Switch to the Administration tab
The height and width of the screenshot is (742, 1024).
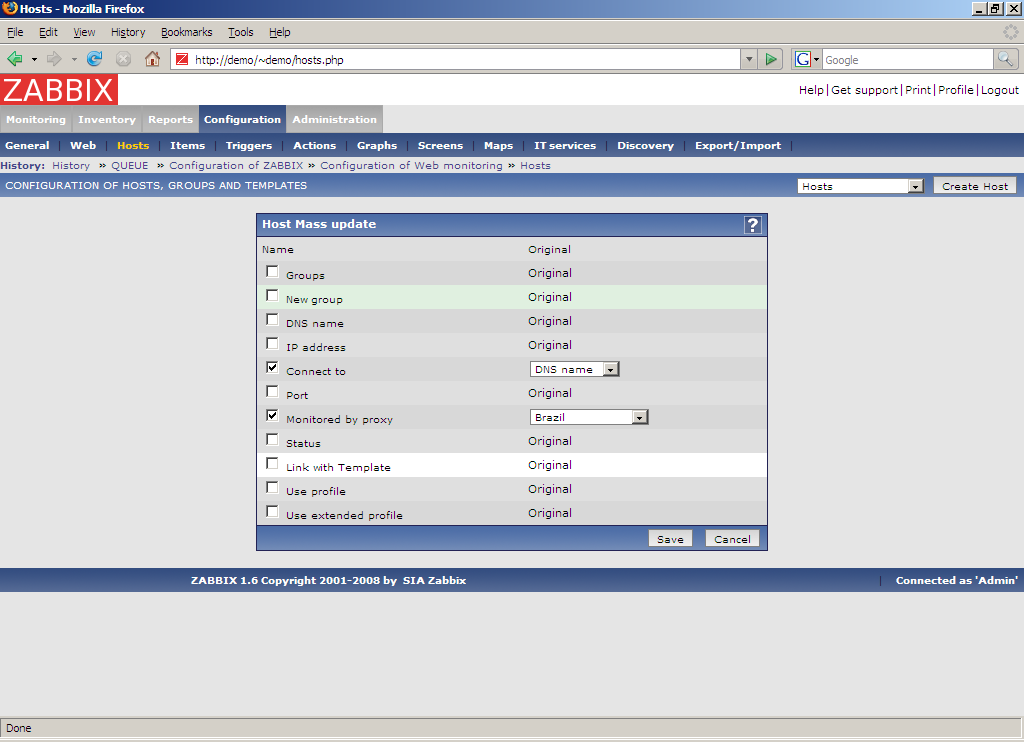pos(334,120)
